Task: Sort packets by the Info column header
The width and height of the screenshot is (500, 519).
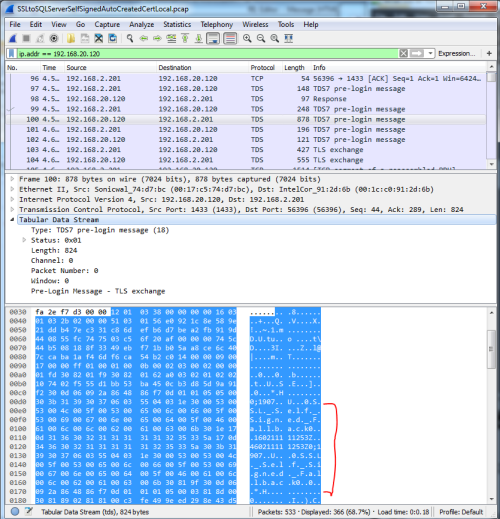Action: (399, 68)
